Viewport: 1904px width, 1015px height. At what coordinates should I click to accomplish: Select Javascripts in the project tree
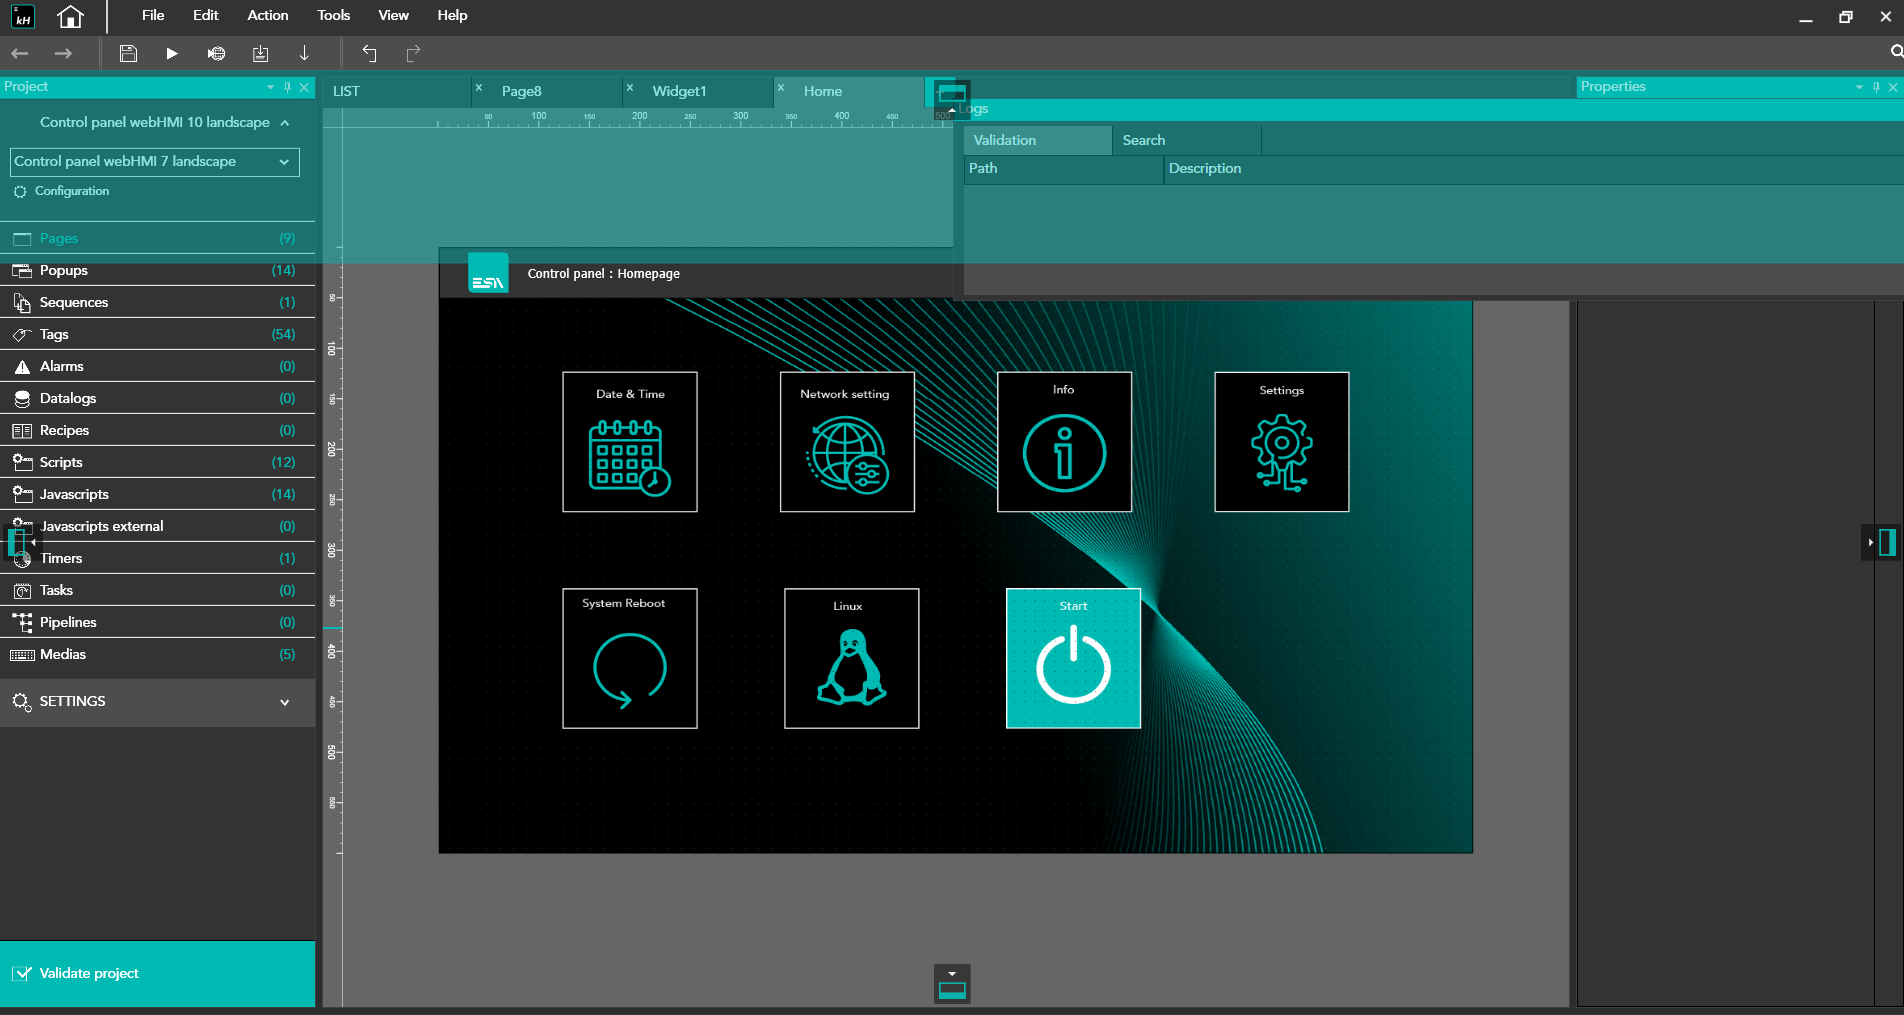coord(74,494)
